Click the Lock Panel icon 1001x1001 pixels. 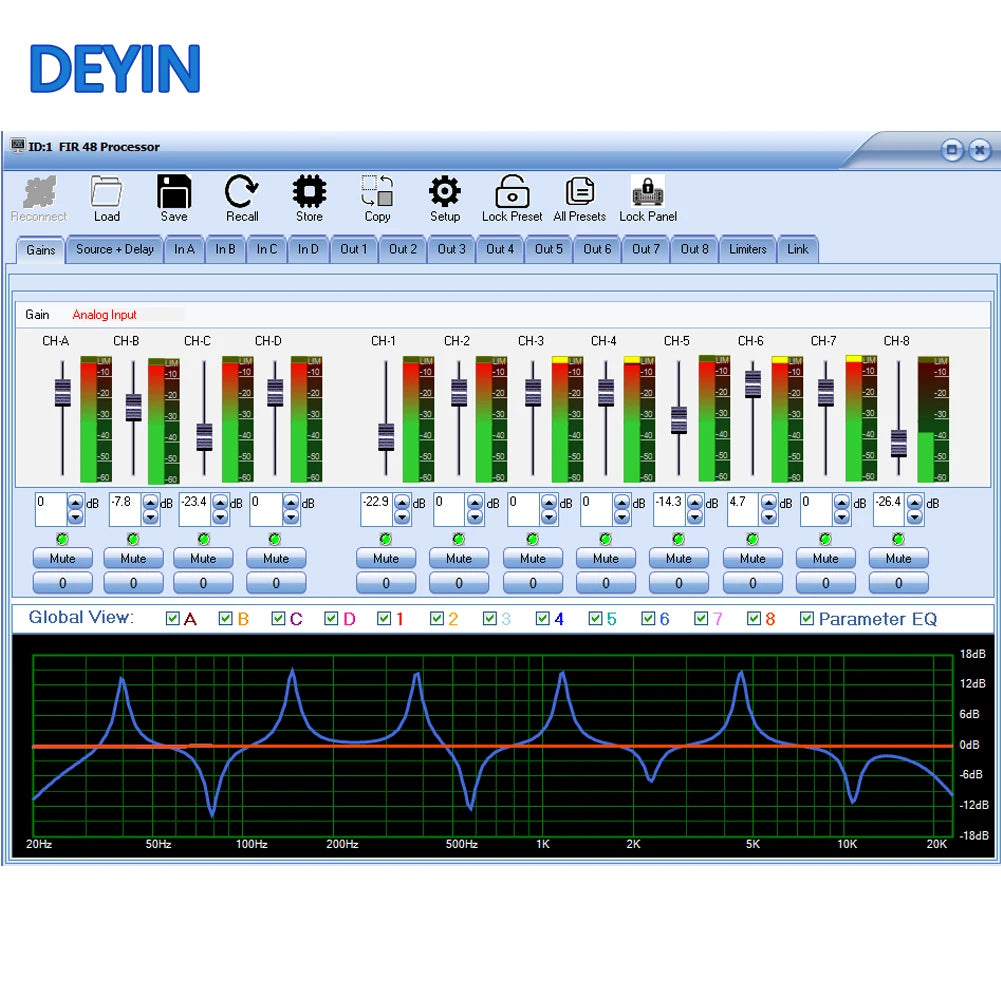(x=648, y=192)
